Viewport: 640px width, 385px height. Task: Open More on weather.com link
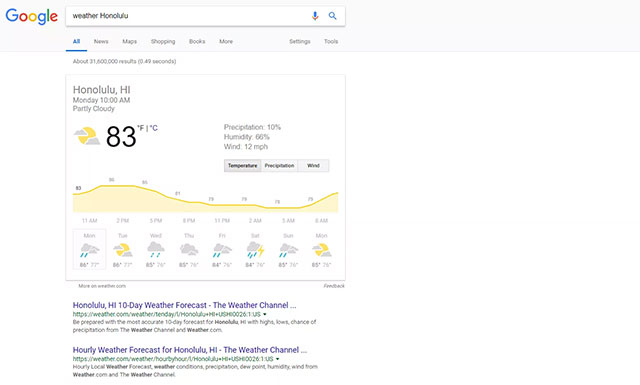coord(102,286)
